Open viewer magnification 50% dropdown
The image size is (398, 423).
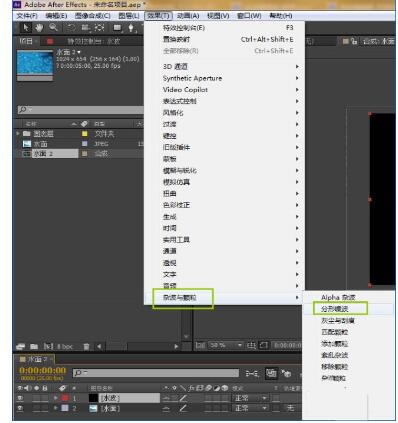click(226, 345)
